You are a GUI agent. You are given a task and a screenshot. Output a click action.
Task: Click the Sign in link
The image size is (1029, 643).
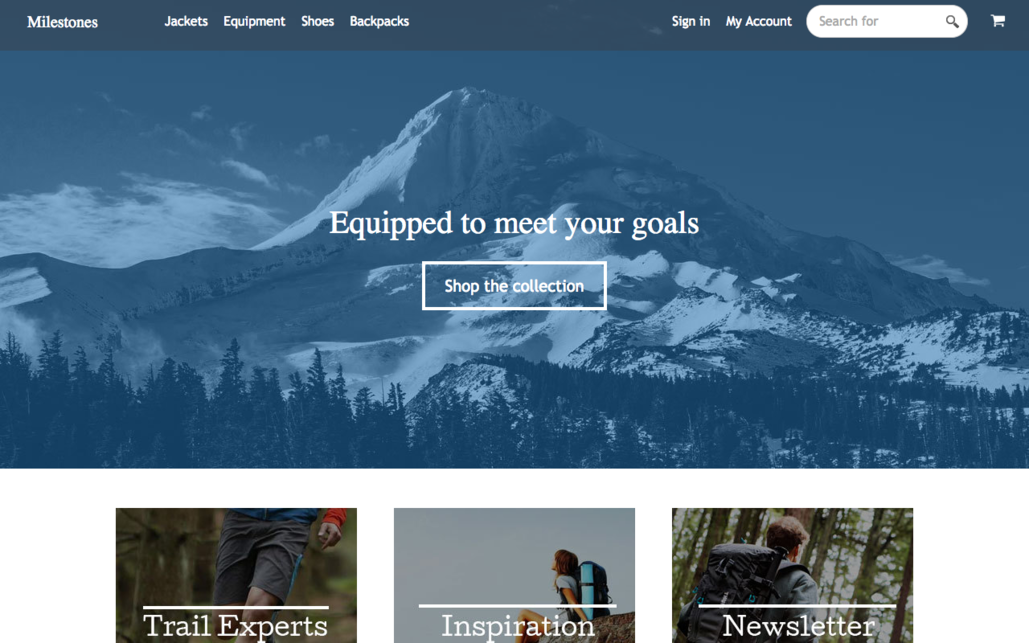click(690, 22)
